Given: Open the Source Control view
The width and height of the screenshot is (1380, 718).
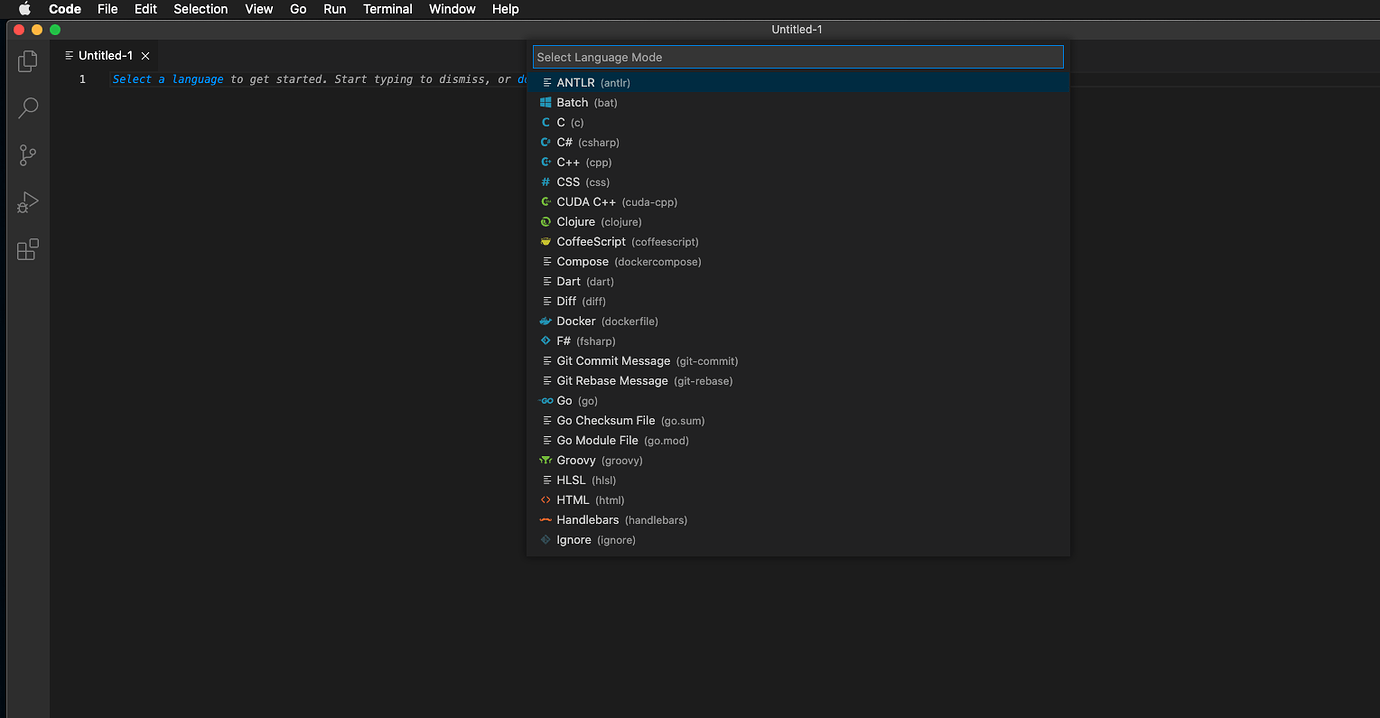Looking at the screenshot, I should 28,155.
